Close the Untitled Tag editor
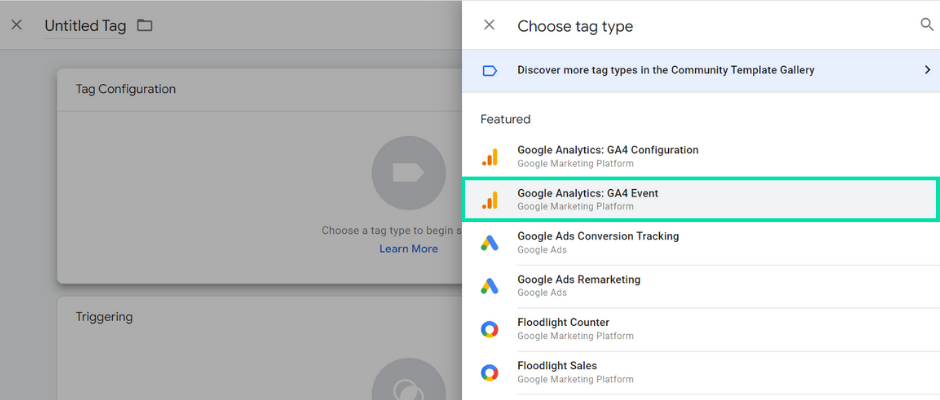 click(17, 25)
